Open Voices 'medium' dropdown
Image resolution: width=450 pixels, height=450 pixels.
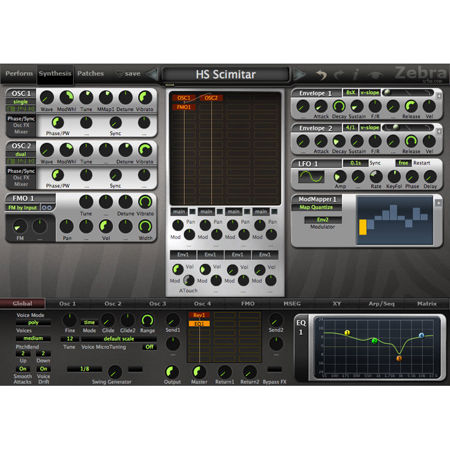coord(33,338)
